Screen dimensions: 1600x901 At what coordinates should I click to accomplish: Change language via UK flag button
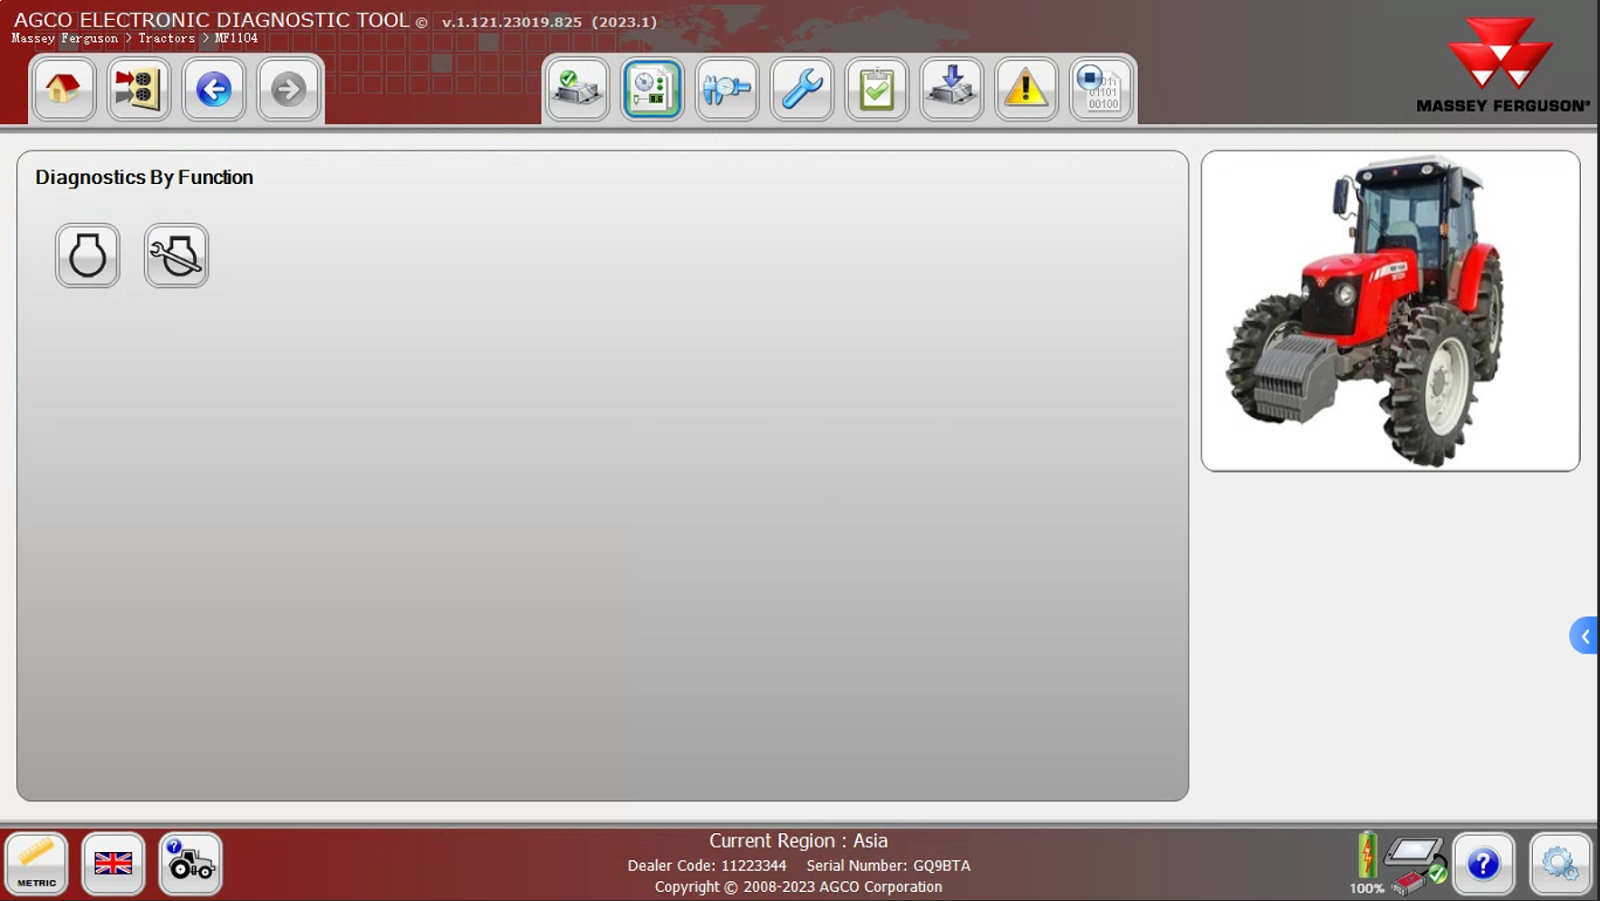coord(113,864)
